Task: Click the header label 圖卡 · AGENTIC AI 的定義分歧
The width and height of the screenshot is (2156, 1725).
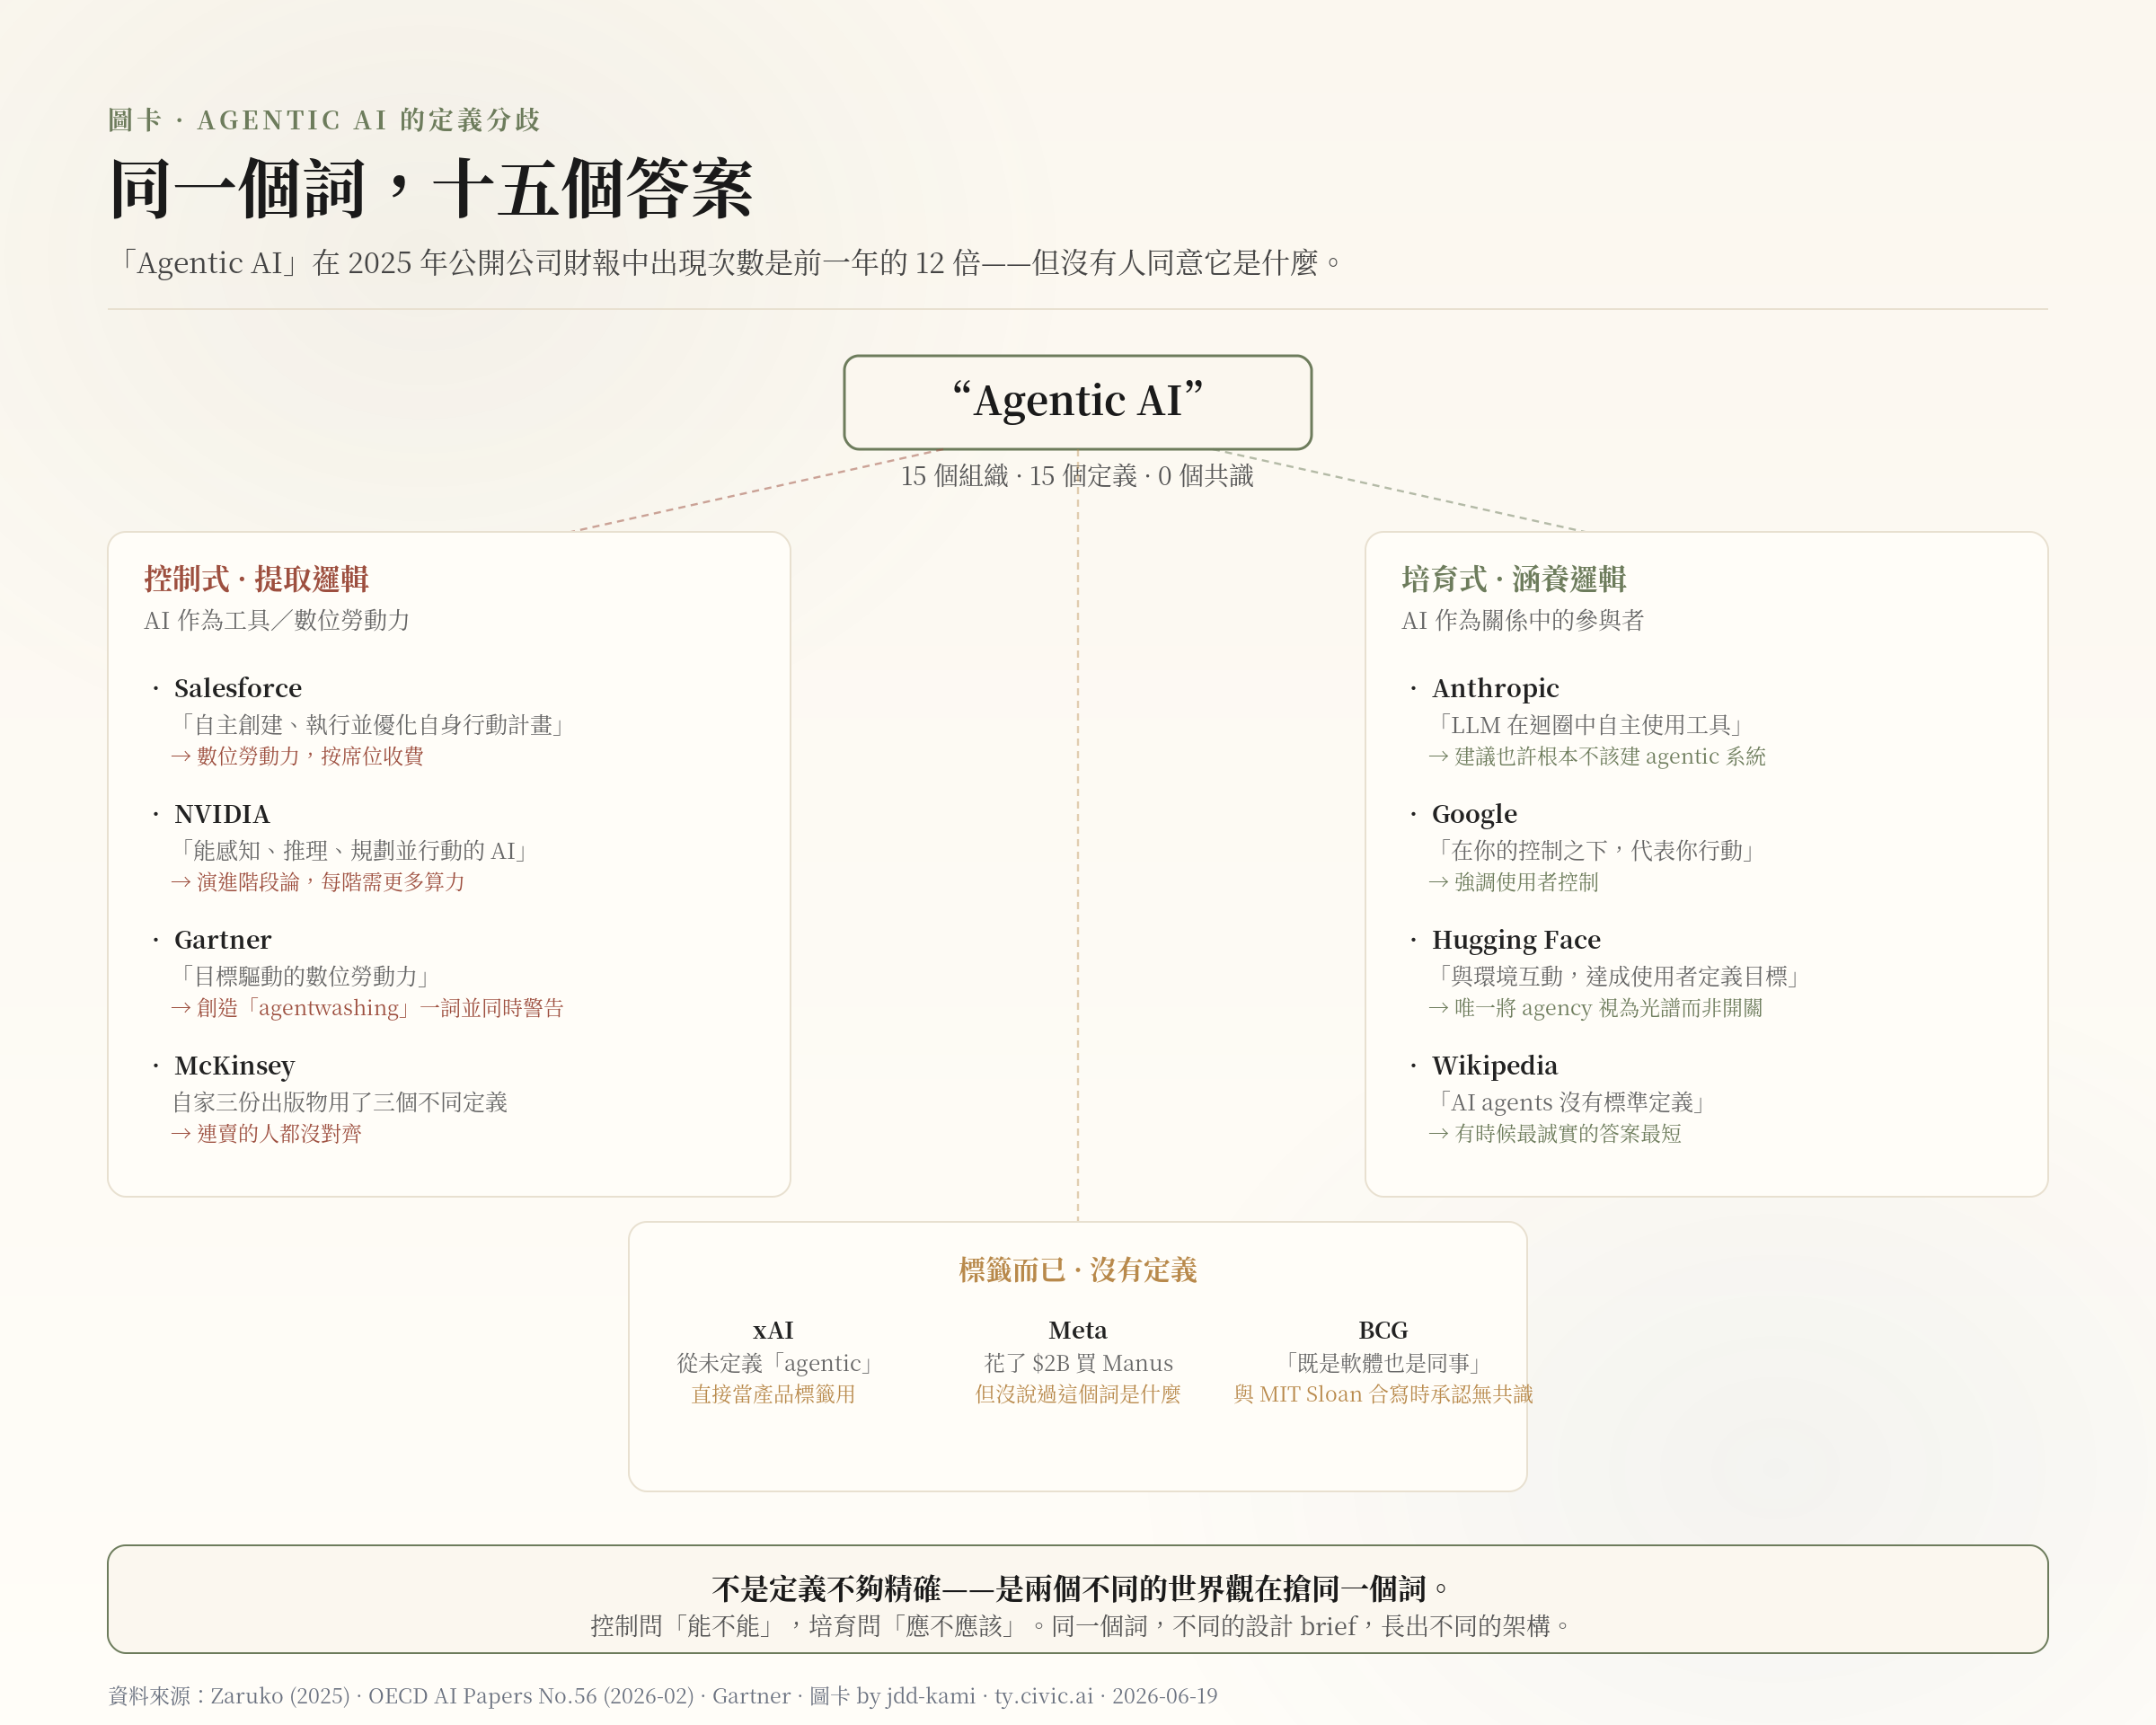Action: tap(325, 120)
